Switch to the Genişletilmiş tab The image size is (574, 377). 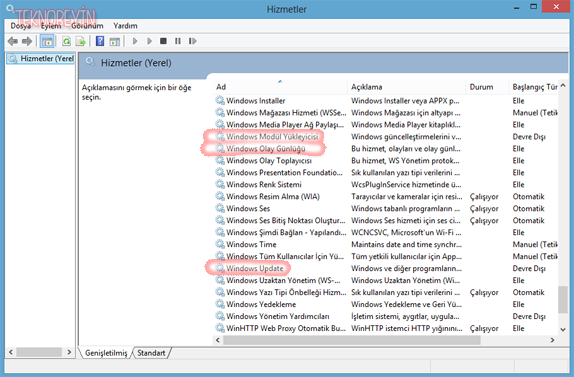coord(106,353)
